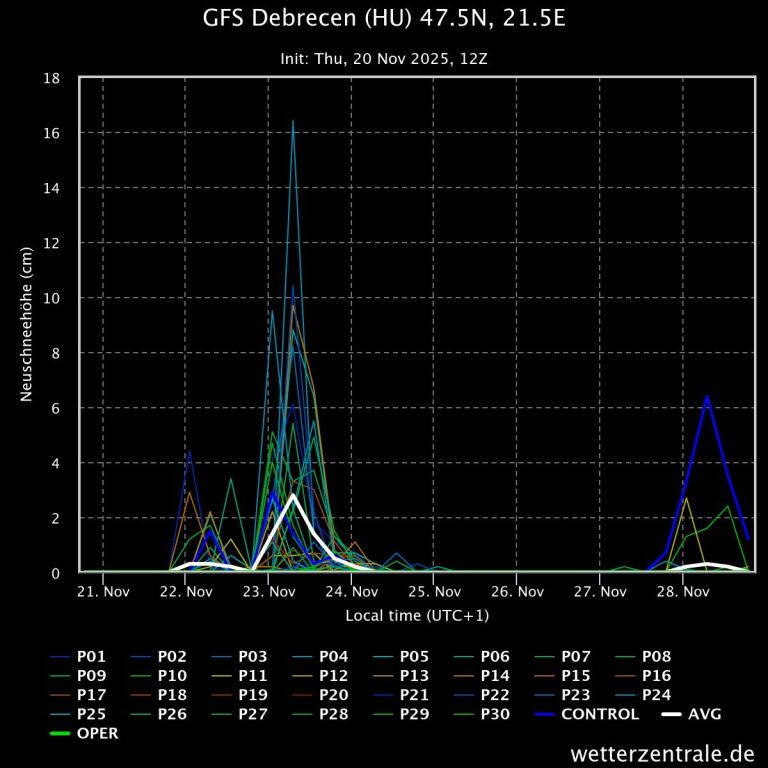768x768 pixels.
Task: Click the P12 legend entry
Action: 333,676
